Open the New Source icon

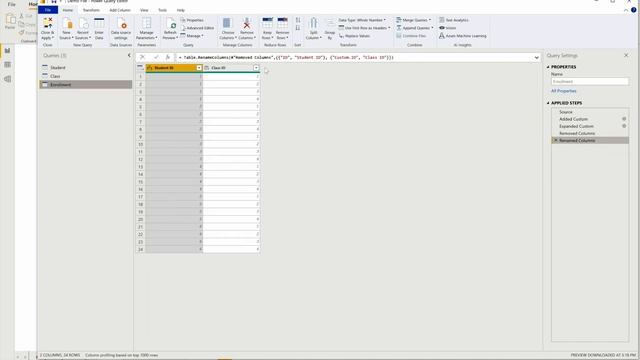[x=67, y=29]
